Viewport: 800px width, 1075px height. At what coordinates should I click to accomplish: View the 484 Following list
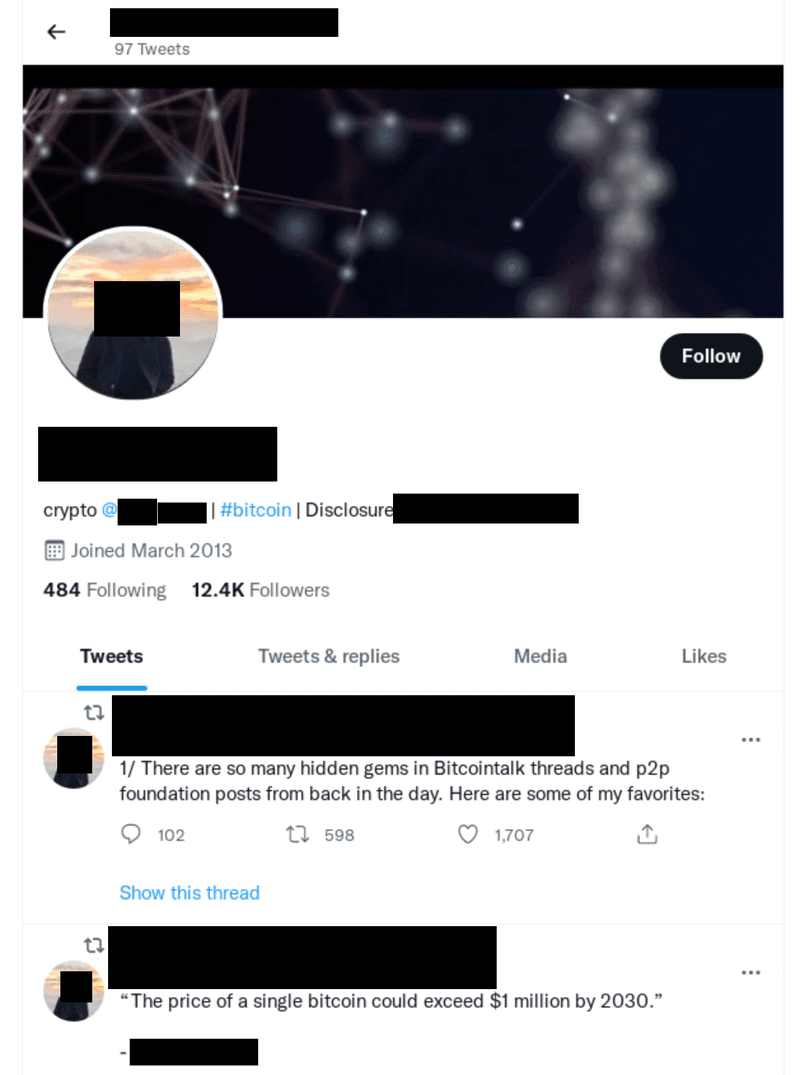[x=105, y=590]
